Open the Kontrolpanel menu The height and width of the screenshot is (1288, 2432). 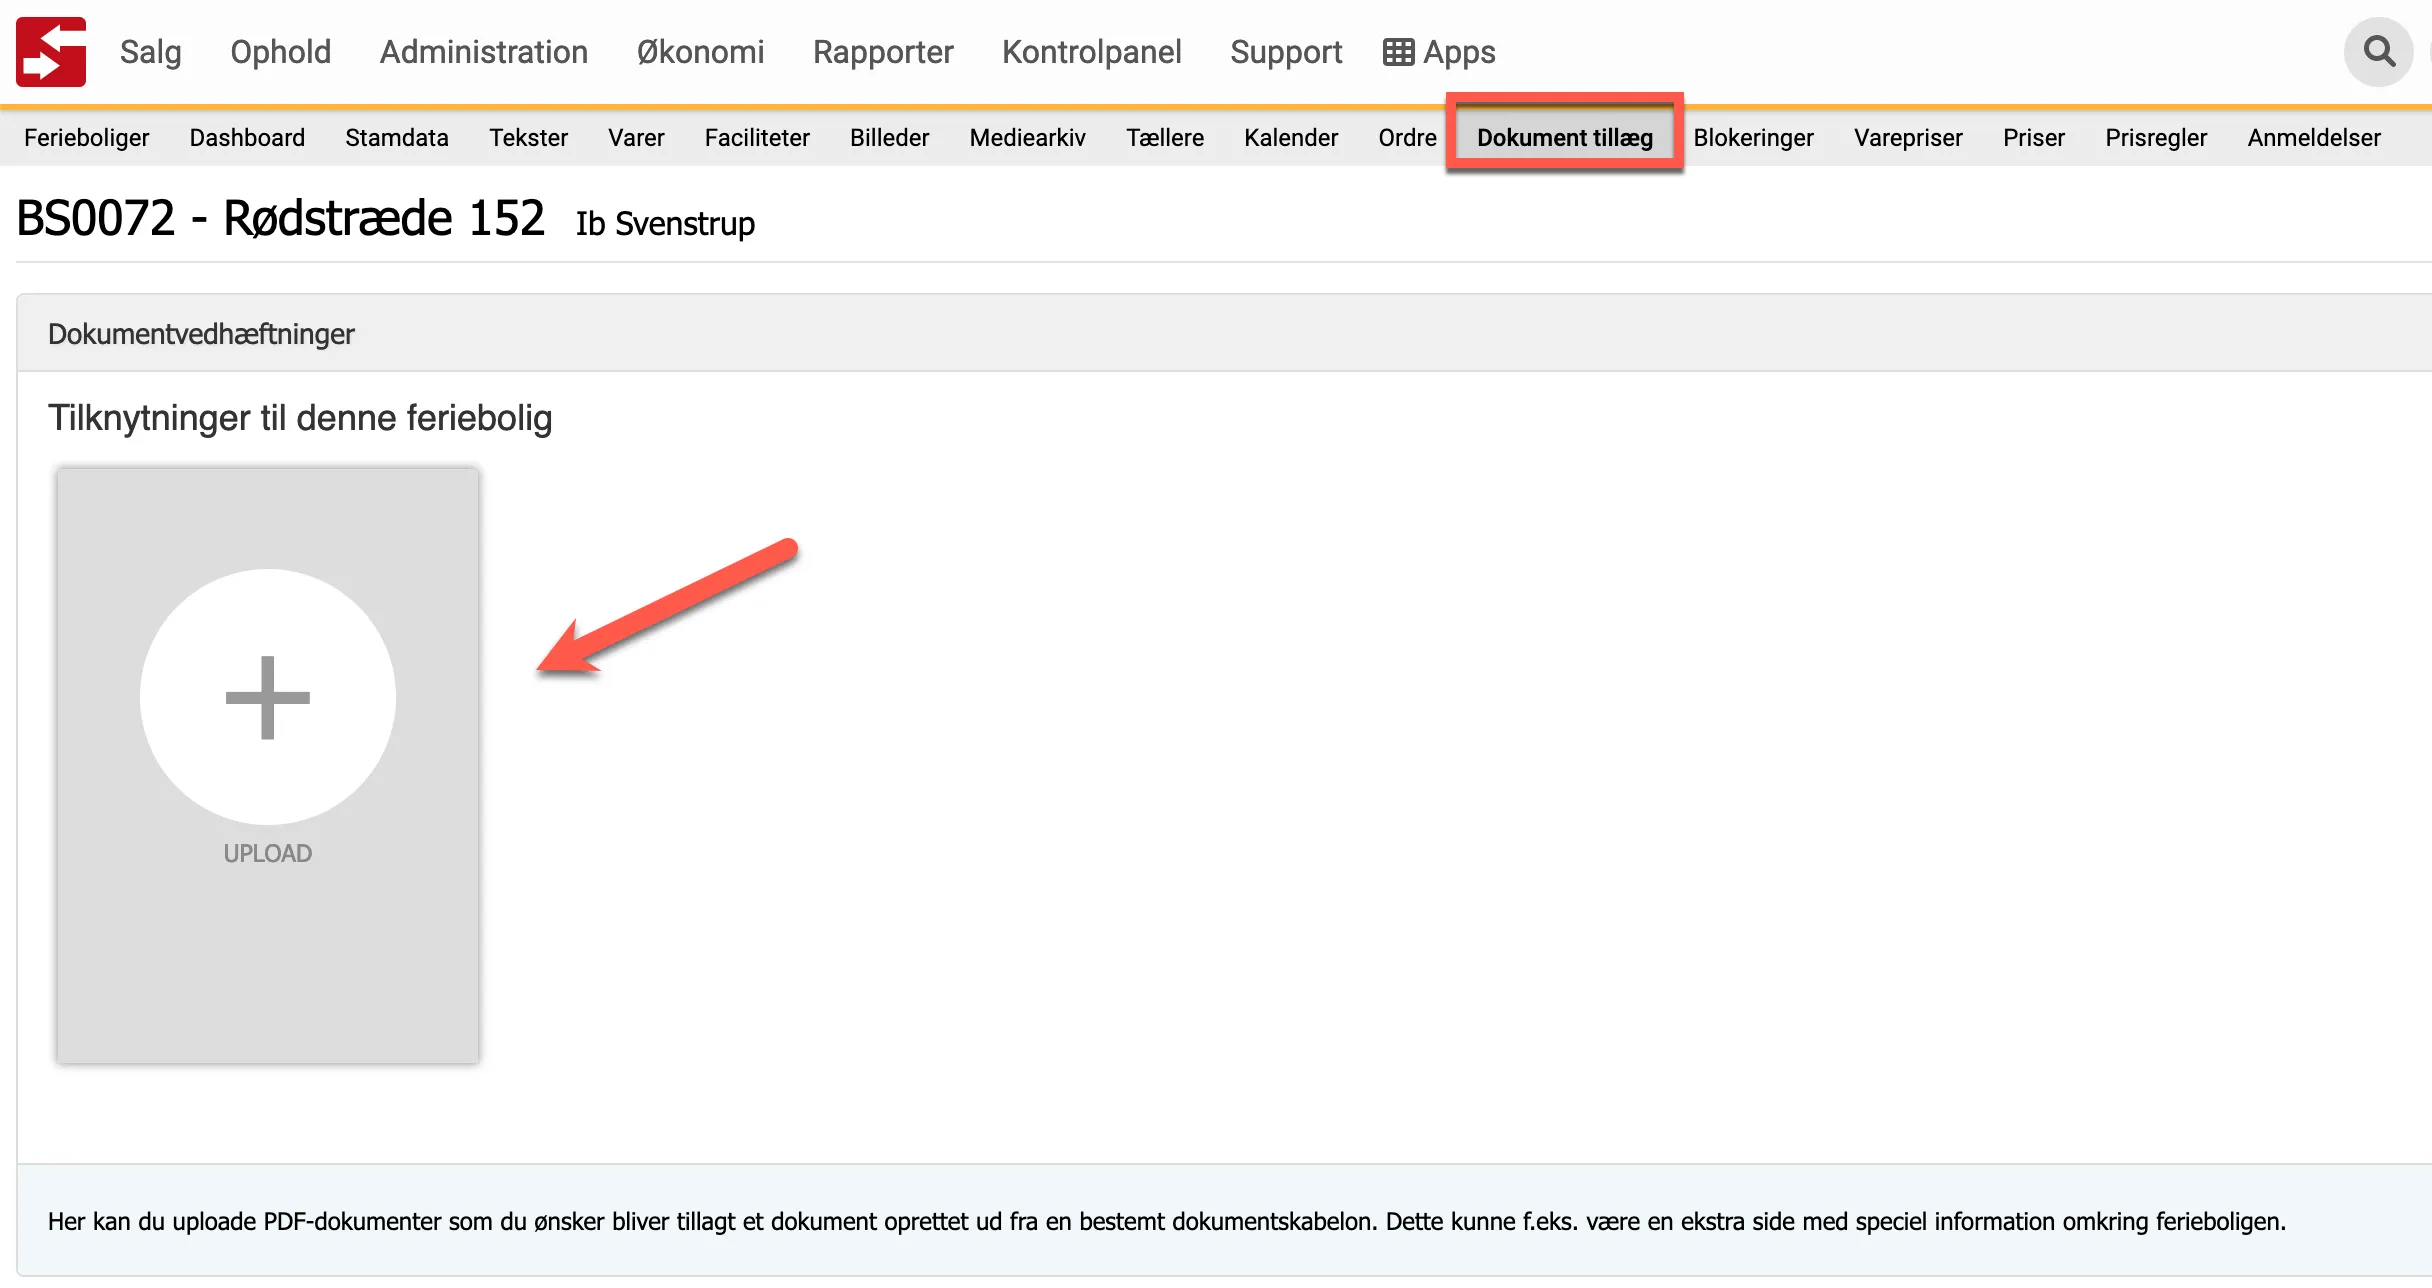click(1092, 51)
